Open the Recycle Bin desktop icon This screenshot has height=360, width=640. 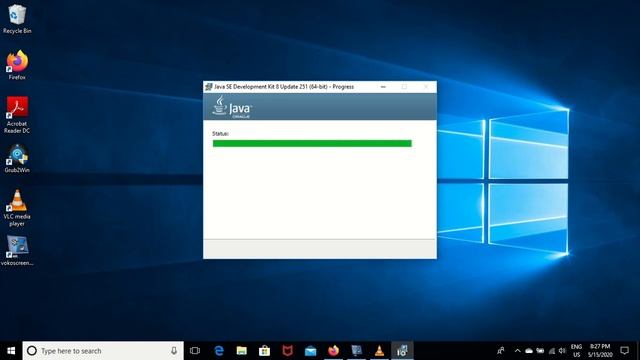(17, 19)
